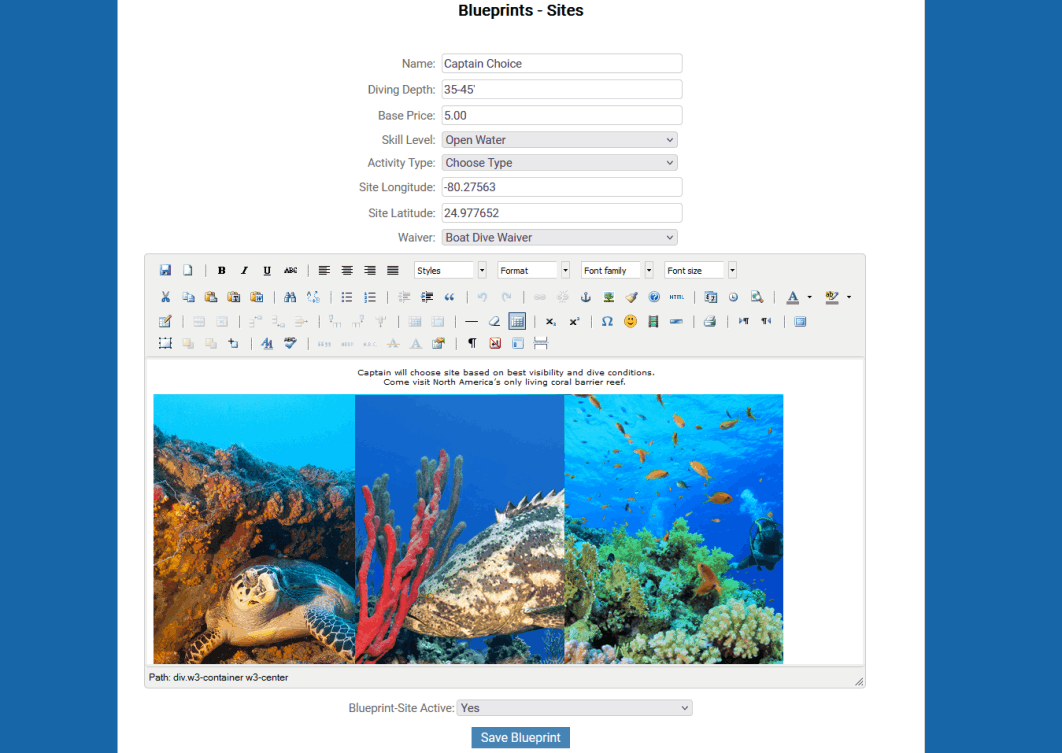Expand the Activity Type dropdown
The height and width of the screenshot is (753, 1062).
point(559,163)
